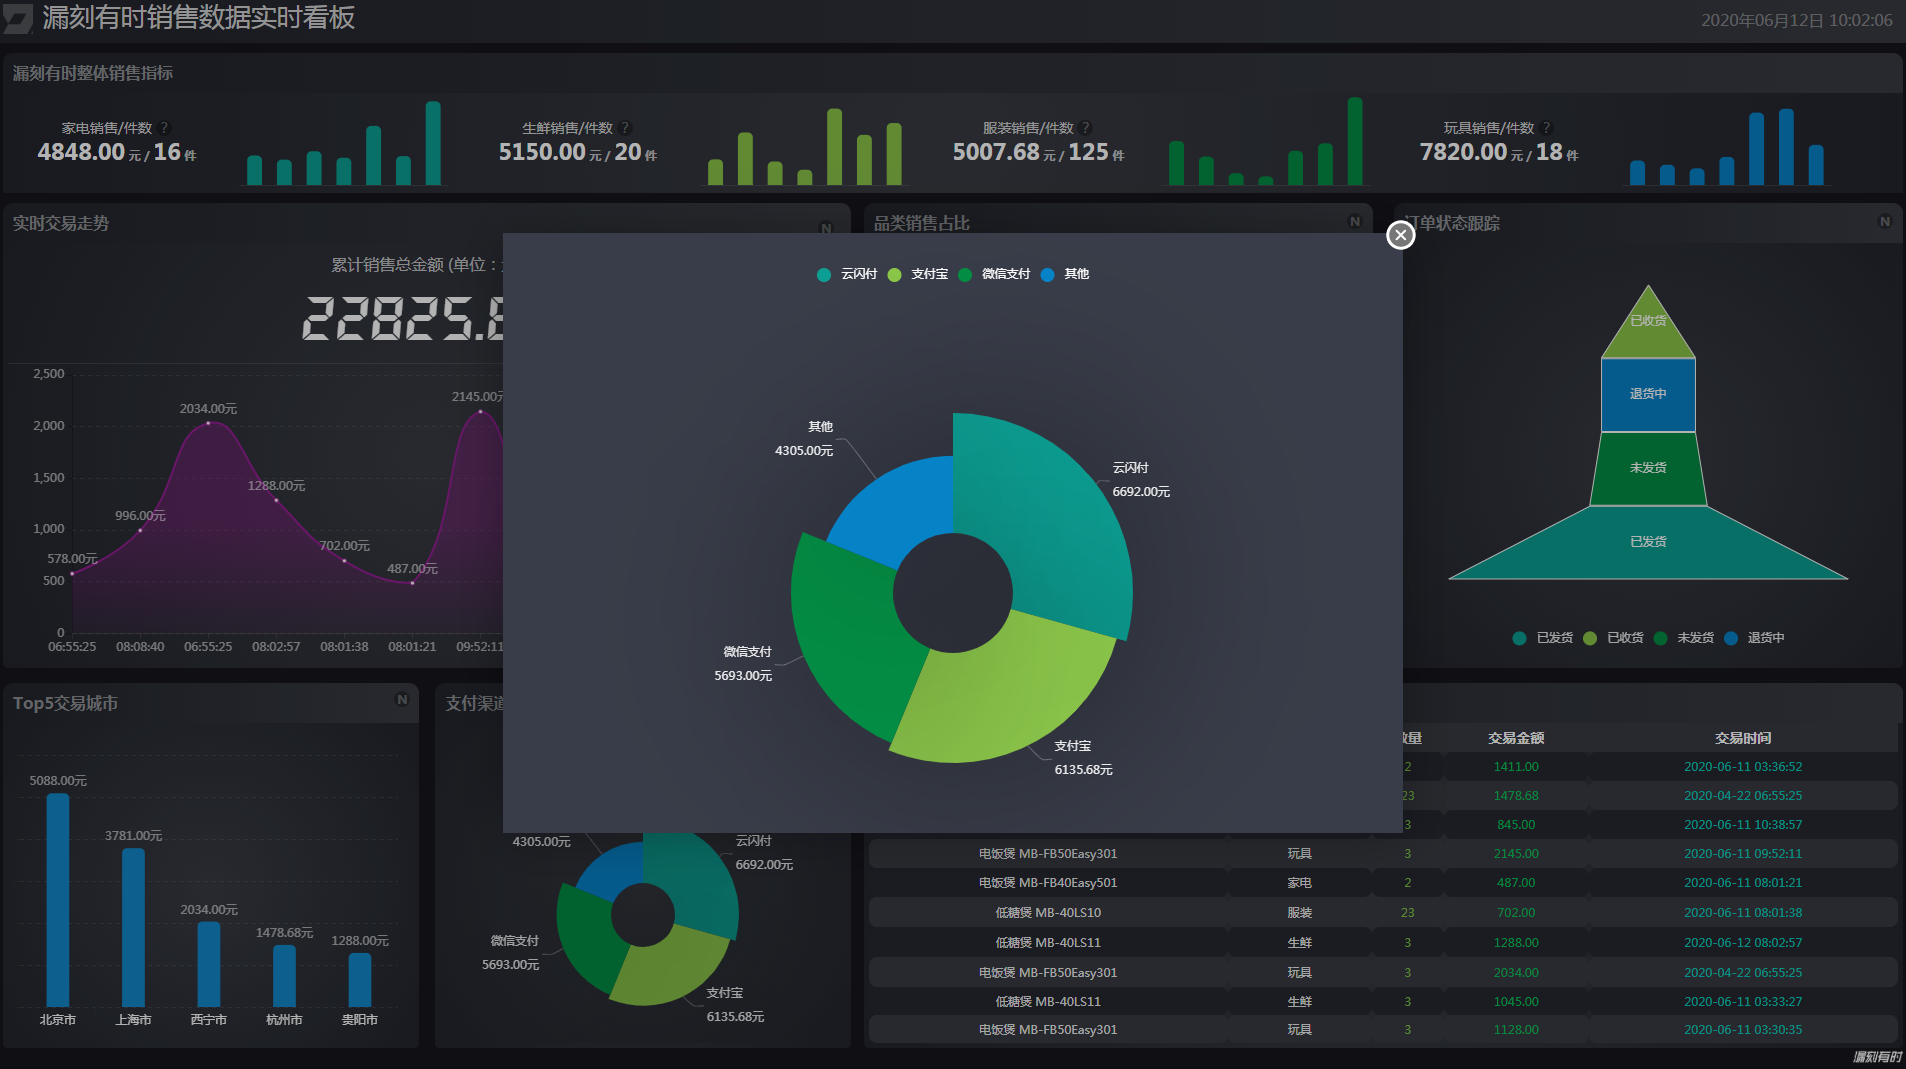Toggle 已收货 legend under funnel chart
Viewport: 1906px width, 1069px height.
coord(1613,638)
